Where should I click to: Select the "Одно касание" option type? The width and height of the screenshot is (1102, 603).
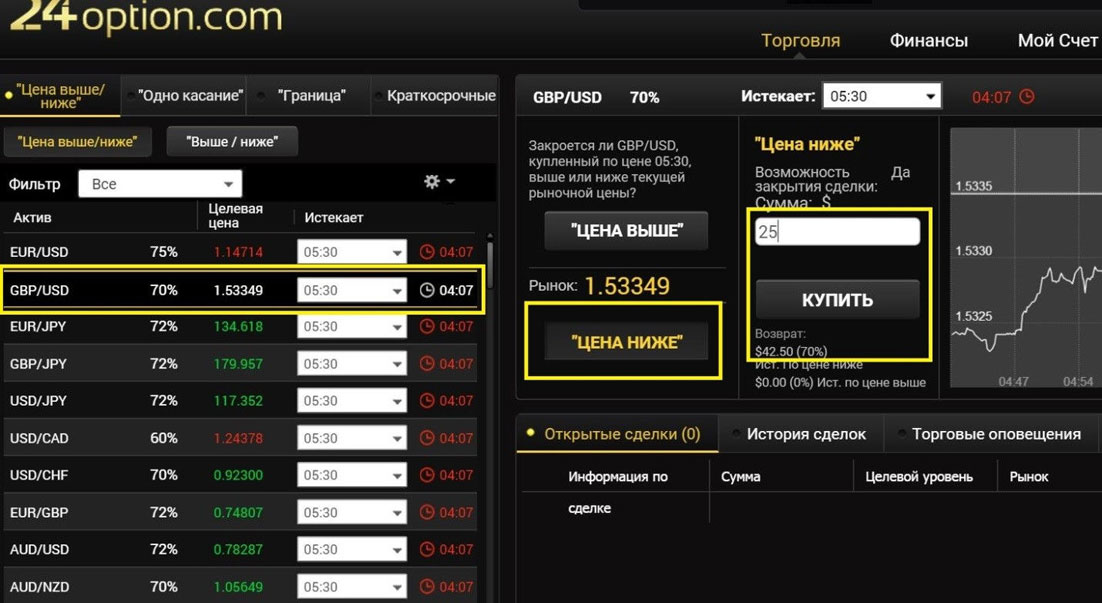(x=190, y=96)
